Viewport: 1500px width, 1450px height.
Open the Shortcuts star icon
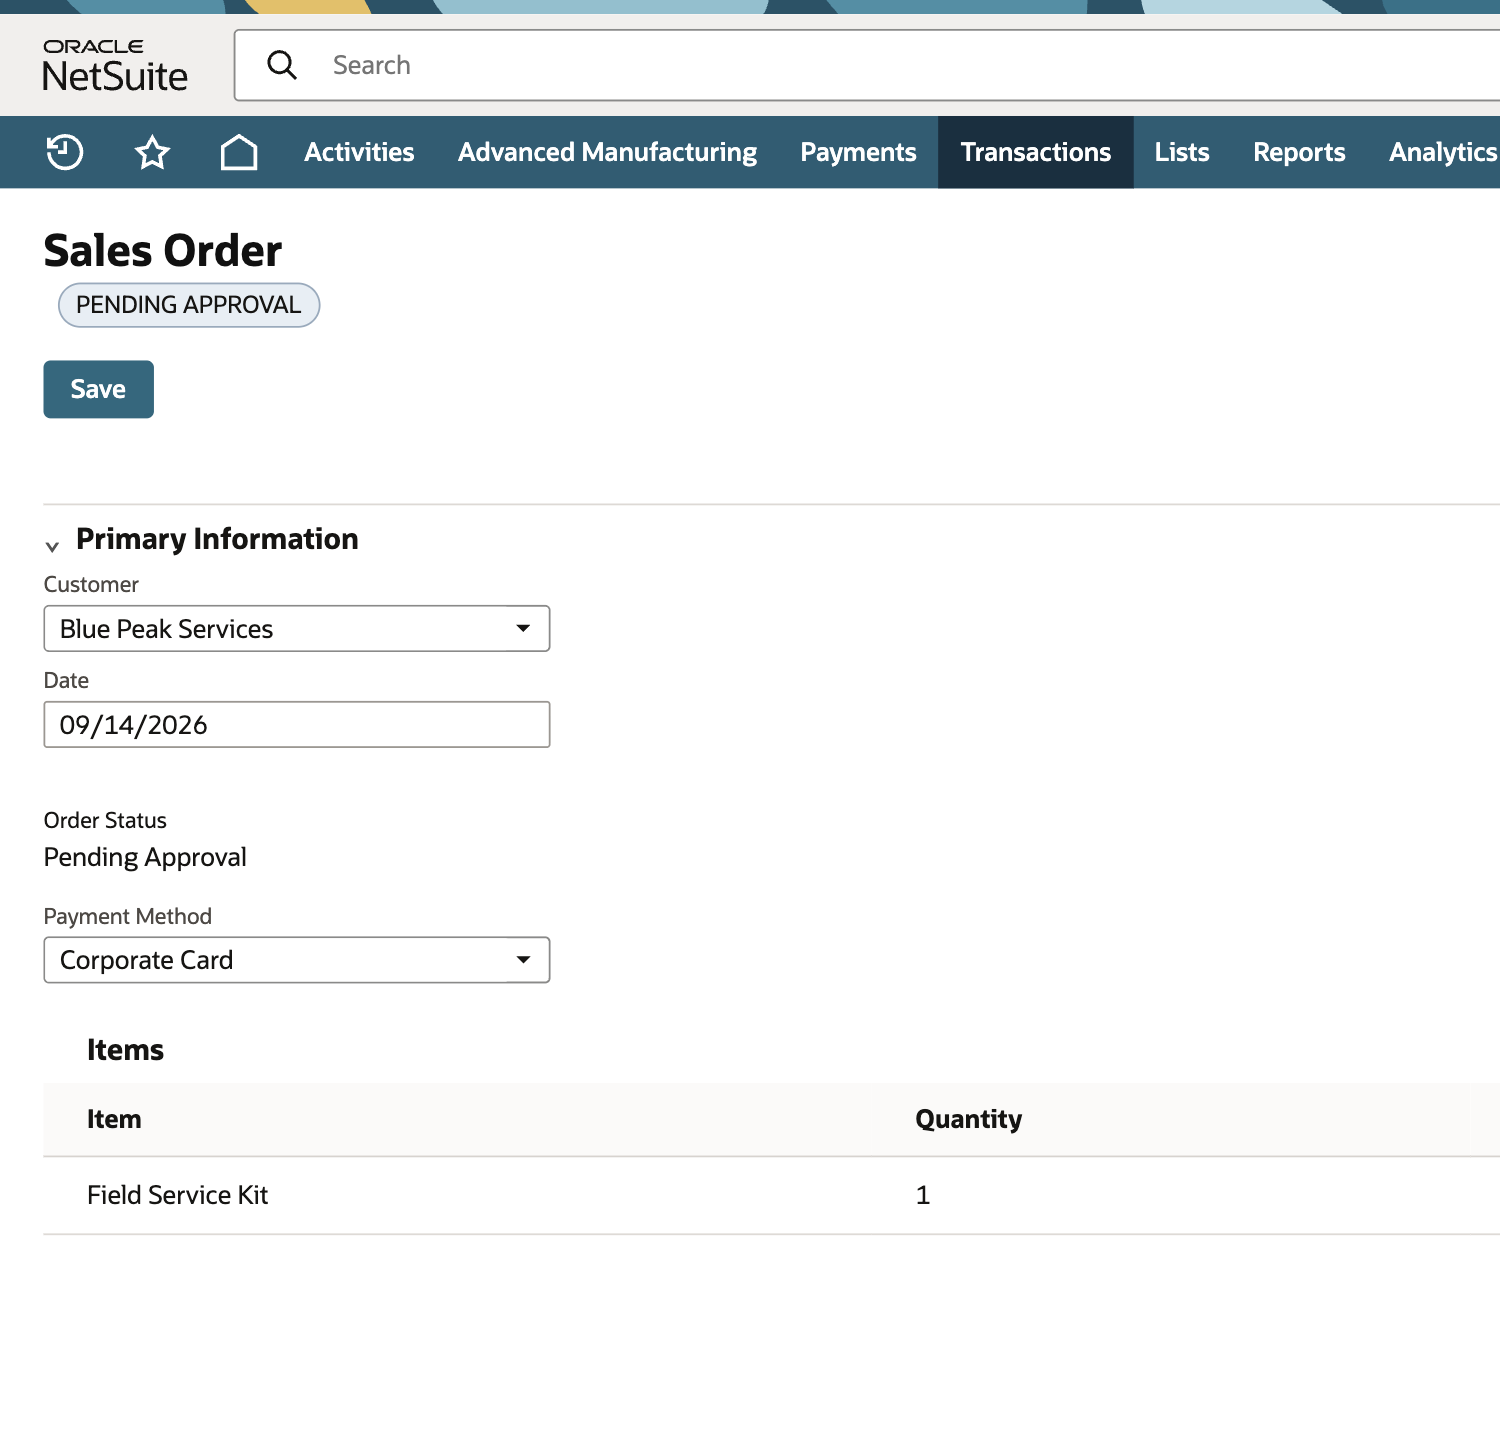(x=152, y=152)
